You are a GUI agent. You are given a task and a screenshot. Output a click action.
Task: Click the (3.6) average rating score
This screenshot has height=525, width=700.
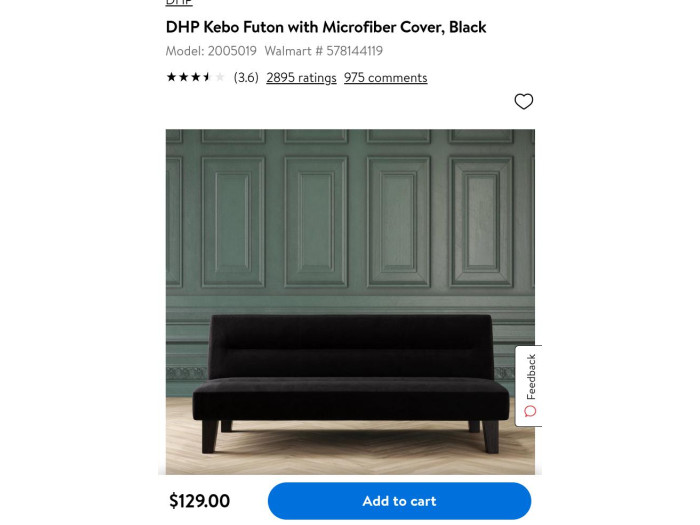[246, 78]
